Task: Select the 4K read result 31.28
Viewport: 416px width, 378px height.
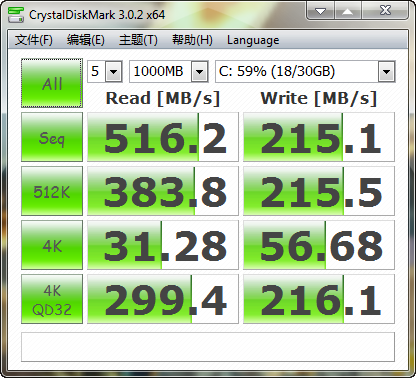Action: 163,245
